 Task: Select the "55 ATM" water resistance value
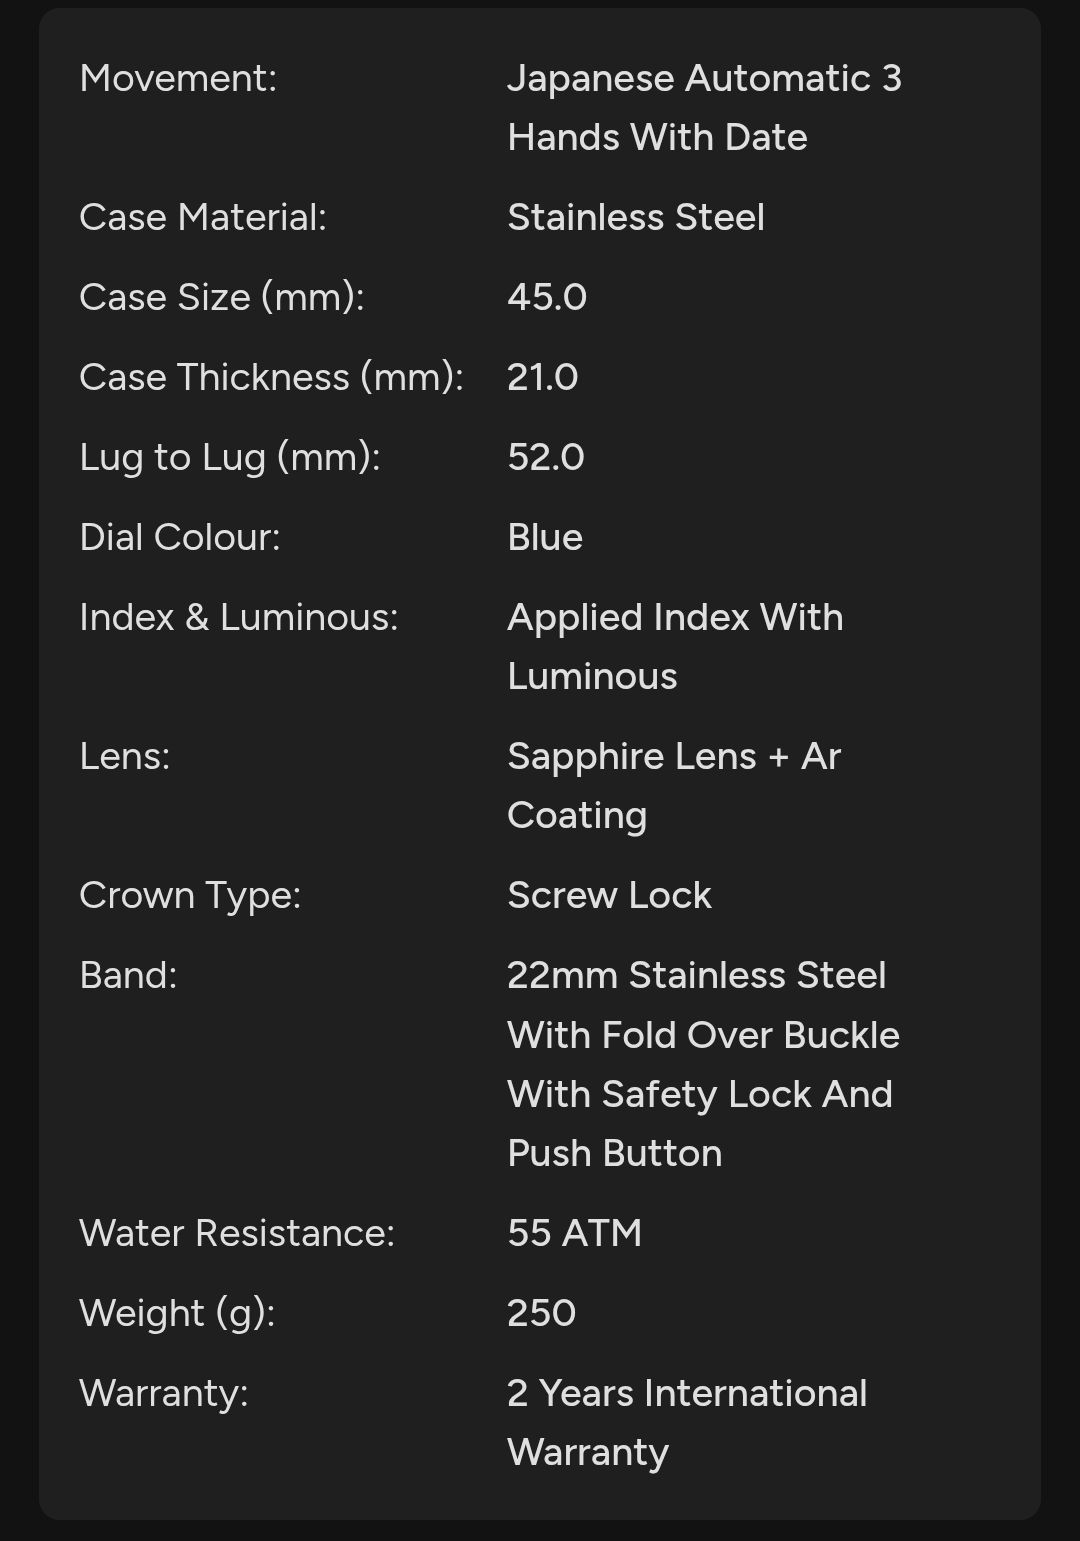click(x=575, y=1234)
